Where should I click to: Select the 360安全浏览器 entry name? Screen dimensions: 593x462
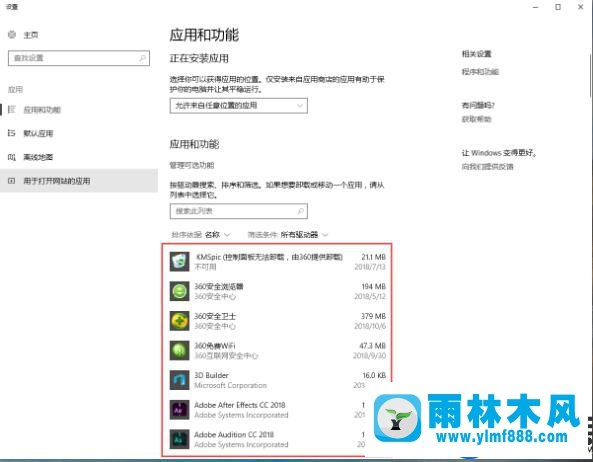click(x=219, y=287)
